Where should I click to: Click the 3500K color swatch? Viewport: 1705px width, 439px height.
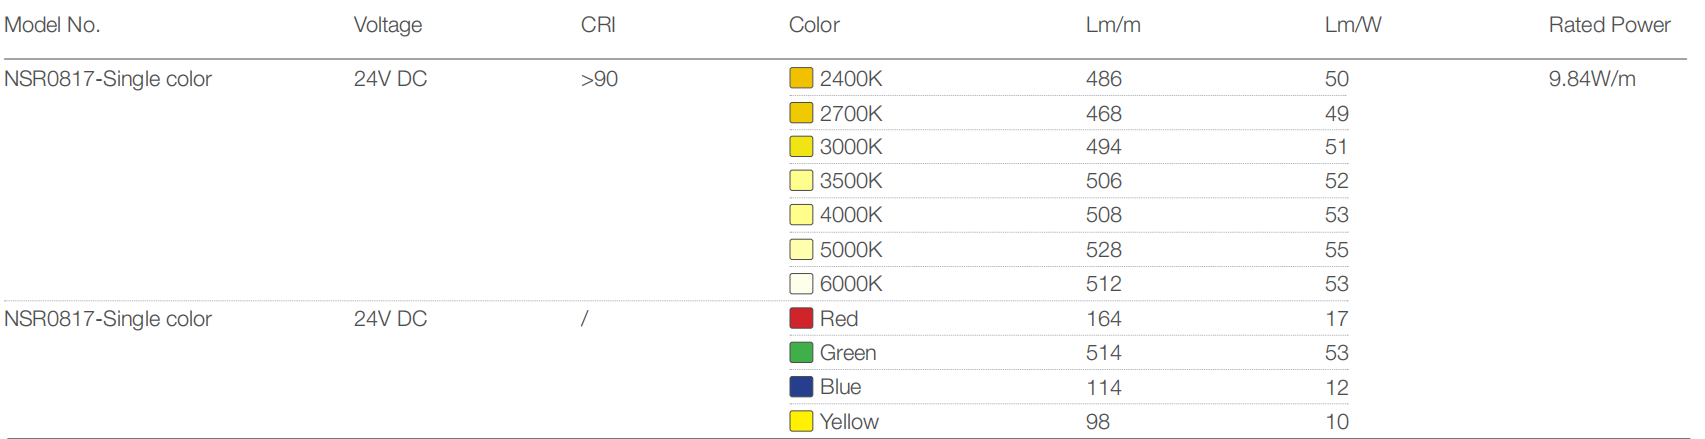[x=801, y=181]
